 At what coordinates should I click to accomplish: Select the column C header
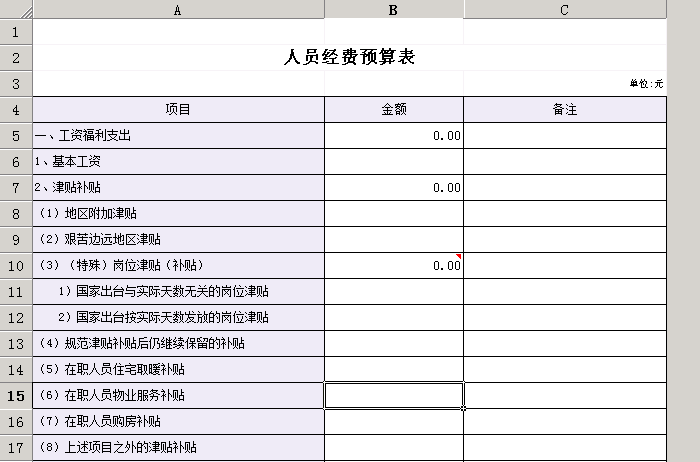click(x=564, y=9)
